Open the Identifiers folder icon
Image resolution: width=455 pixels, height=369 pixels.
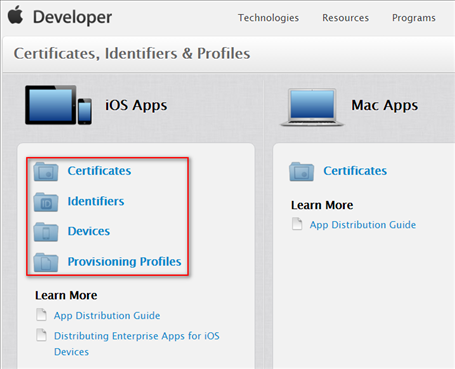46,202
